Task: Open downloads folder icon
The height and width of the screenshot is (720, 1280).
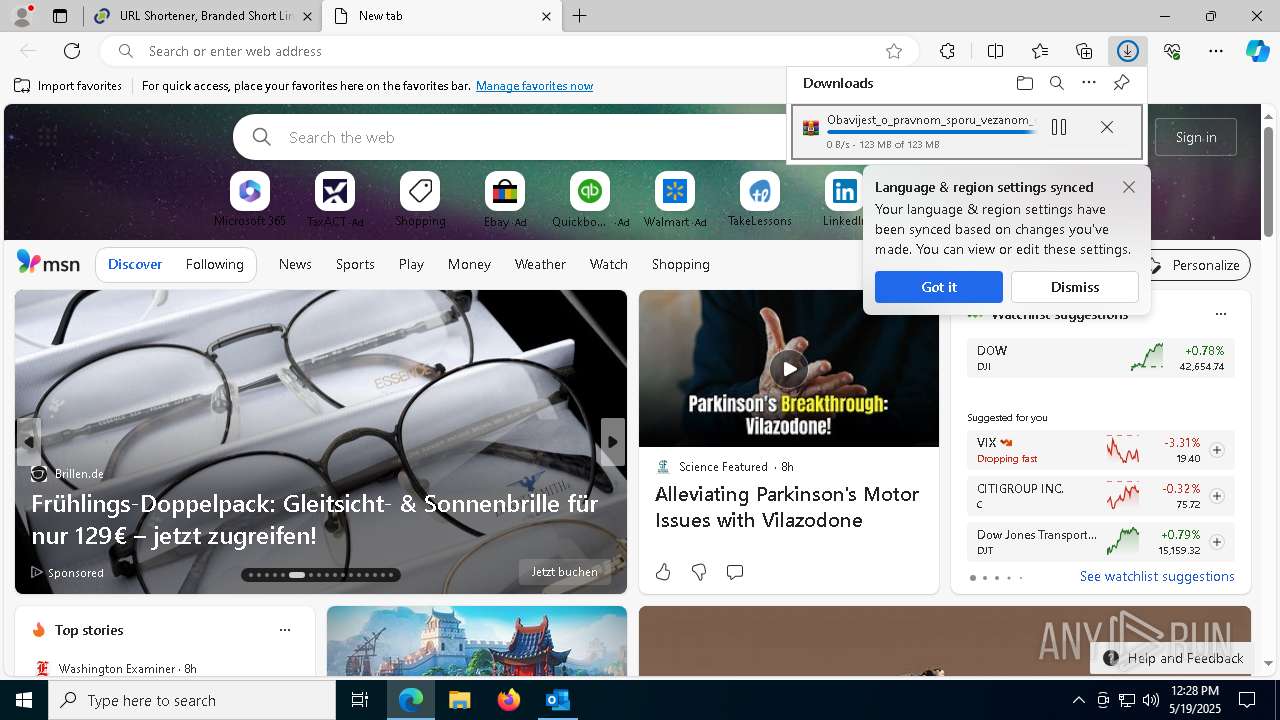Action: [1024, 83]
